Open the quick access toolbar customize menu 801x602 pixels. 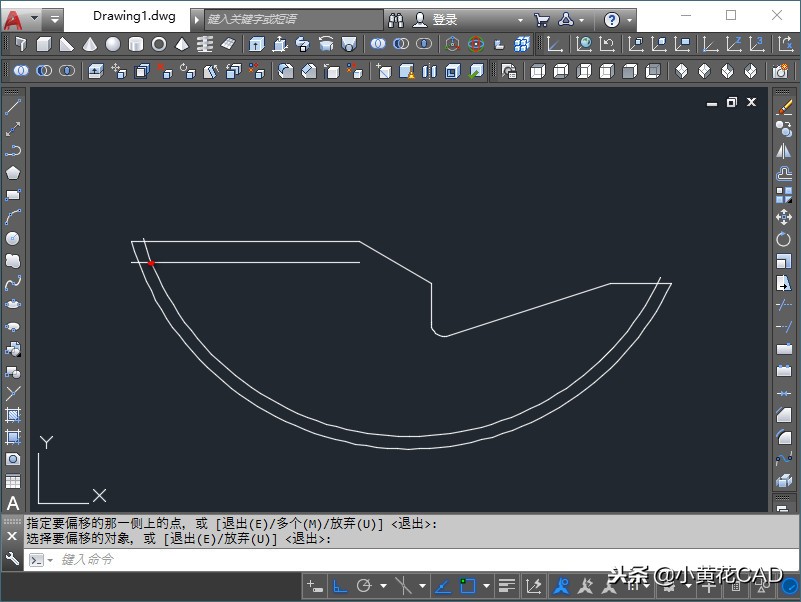pyautogui.click(x=54, y=18)
